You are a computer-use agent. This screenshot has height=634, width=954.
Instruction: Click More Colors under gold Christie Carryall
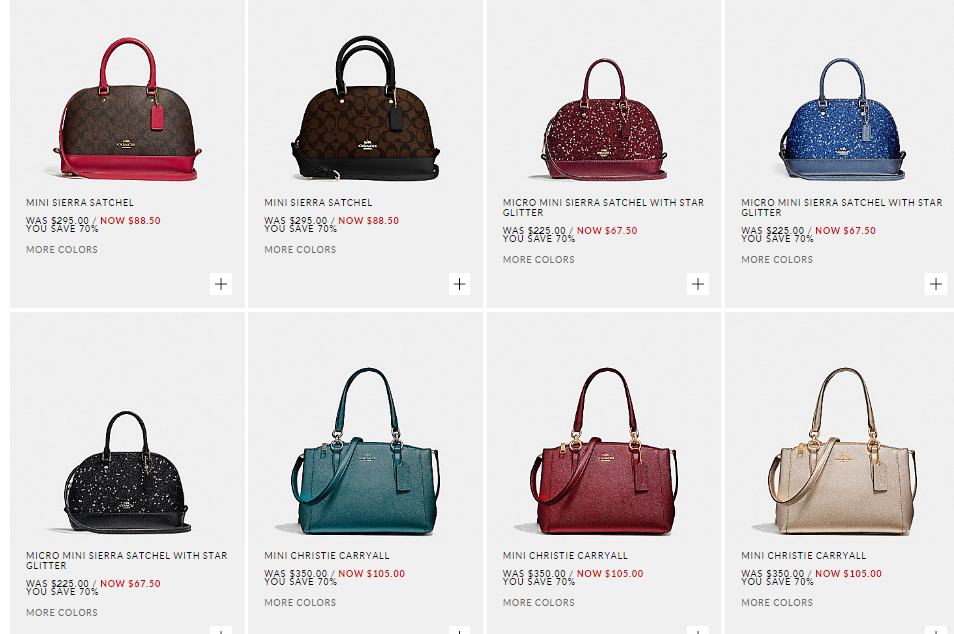(x=777, y=602)
